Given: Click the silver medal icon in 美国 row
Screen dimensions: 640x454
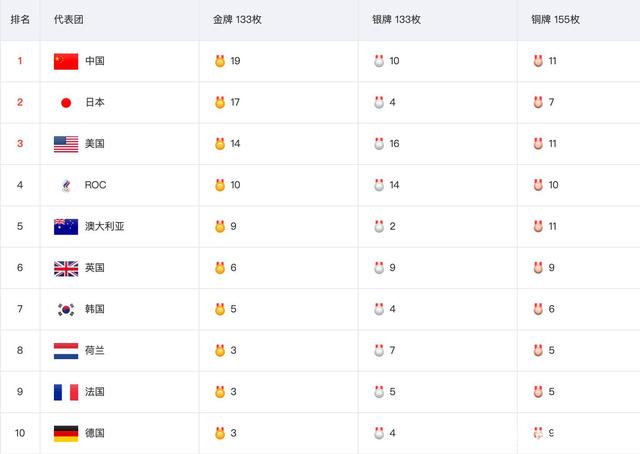Looking at the screenshot, I should tap(379, 143).
